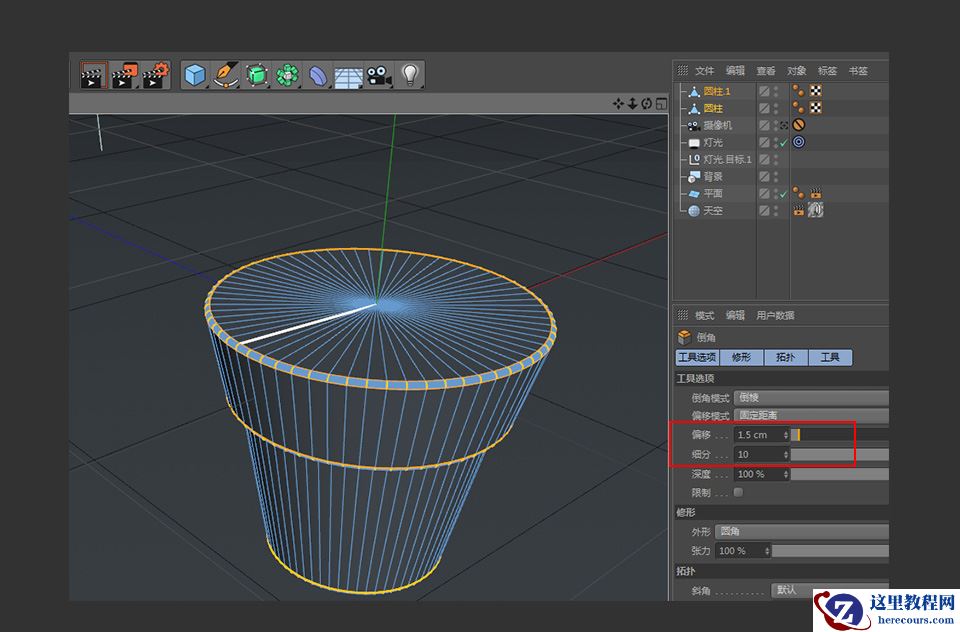Viewport: 960px width, 632px height.
Task: Toggle the green enable checkmark on 灯光
Action: (783, 142)
